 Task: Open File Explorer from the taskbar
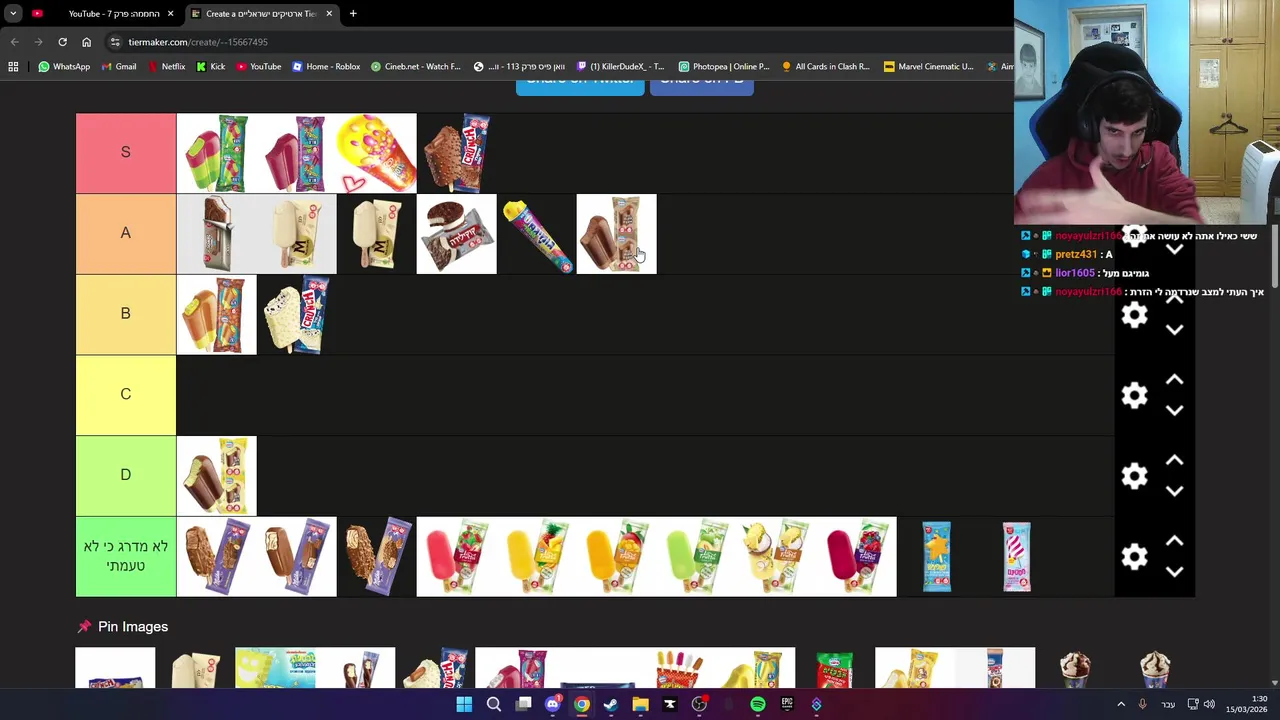click(640, 705)
